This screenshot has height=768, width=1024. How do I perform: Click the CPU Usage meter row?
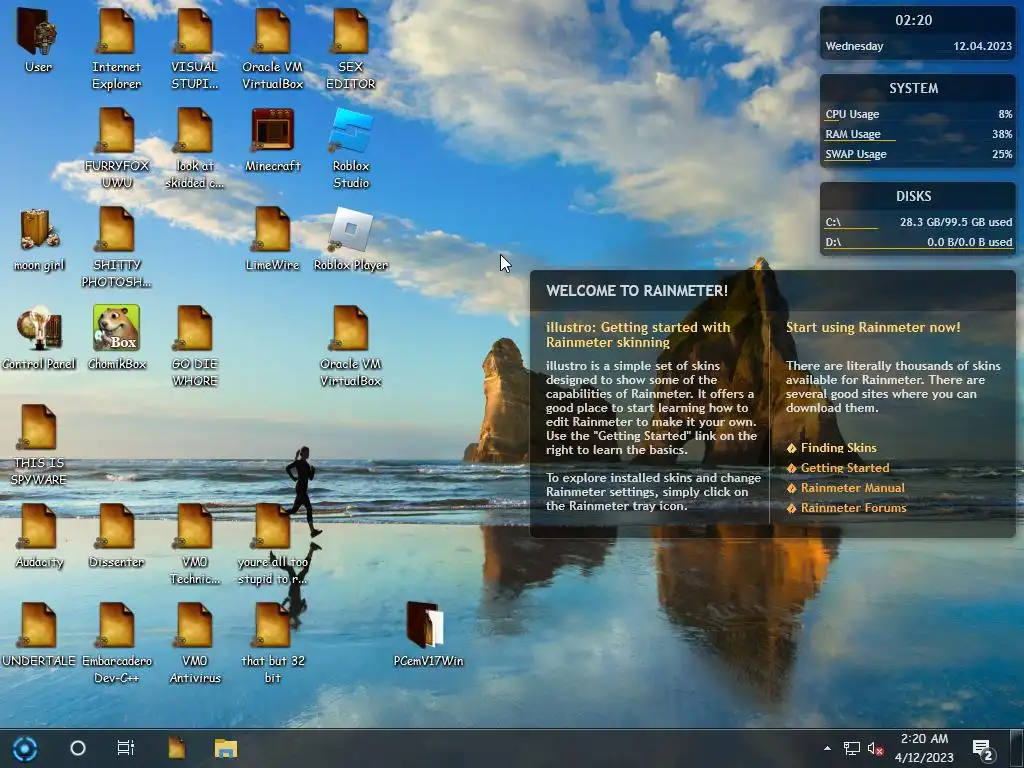point(918,114)
